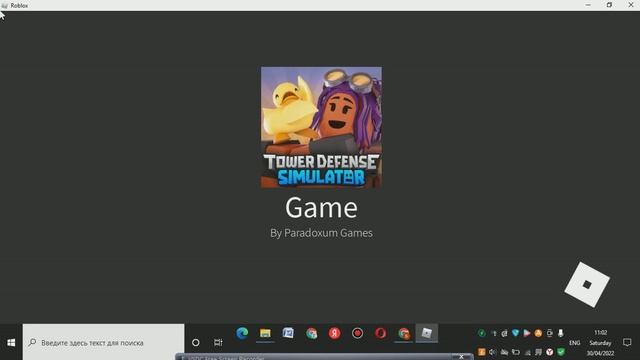Click the blue gem-shaped tray icon
Viewport: 640px width, 360px height.
516,333
